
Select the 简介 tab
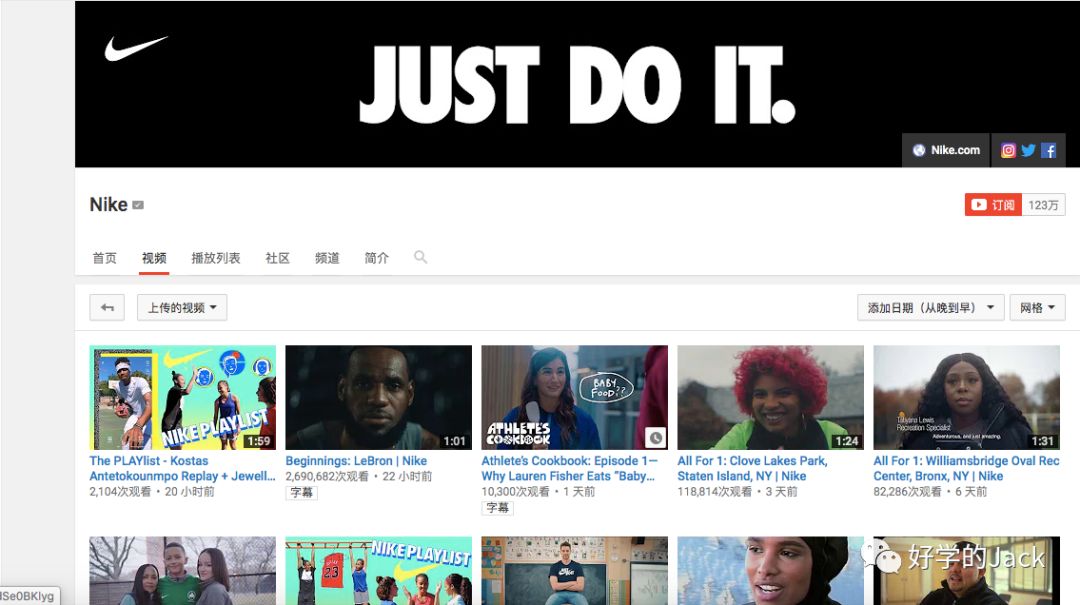(377, 258)
